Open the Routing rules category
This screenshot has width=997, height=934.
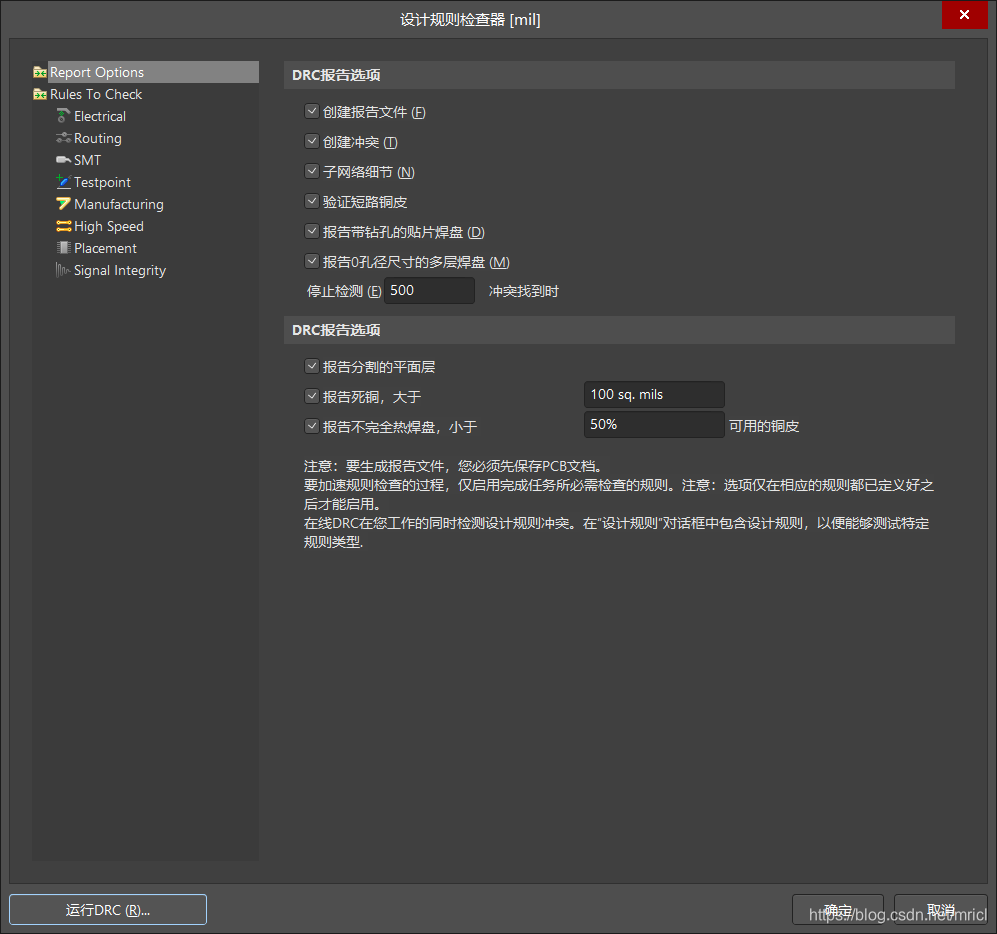pyautogui.click(x=97, y=138)
